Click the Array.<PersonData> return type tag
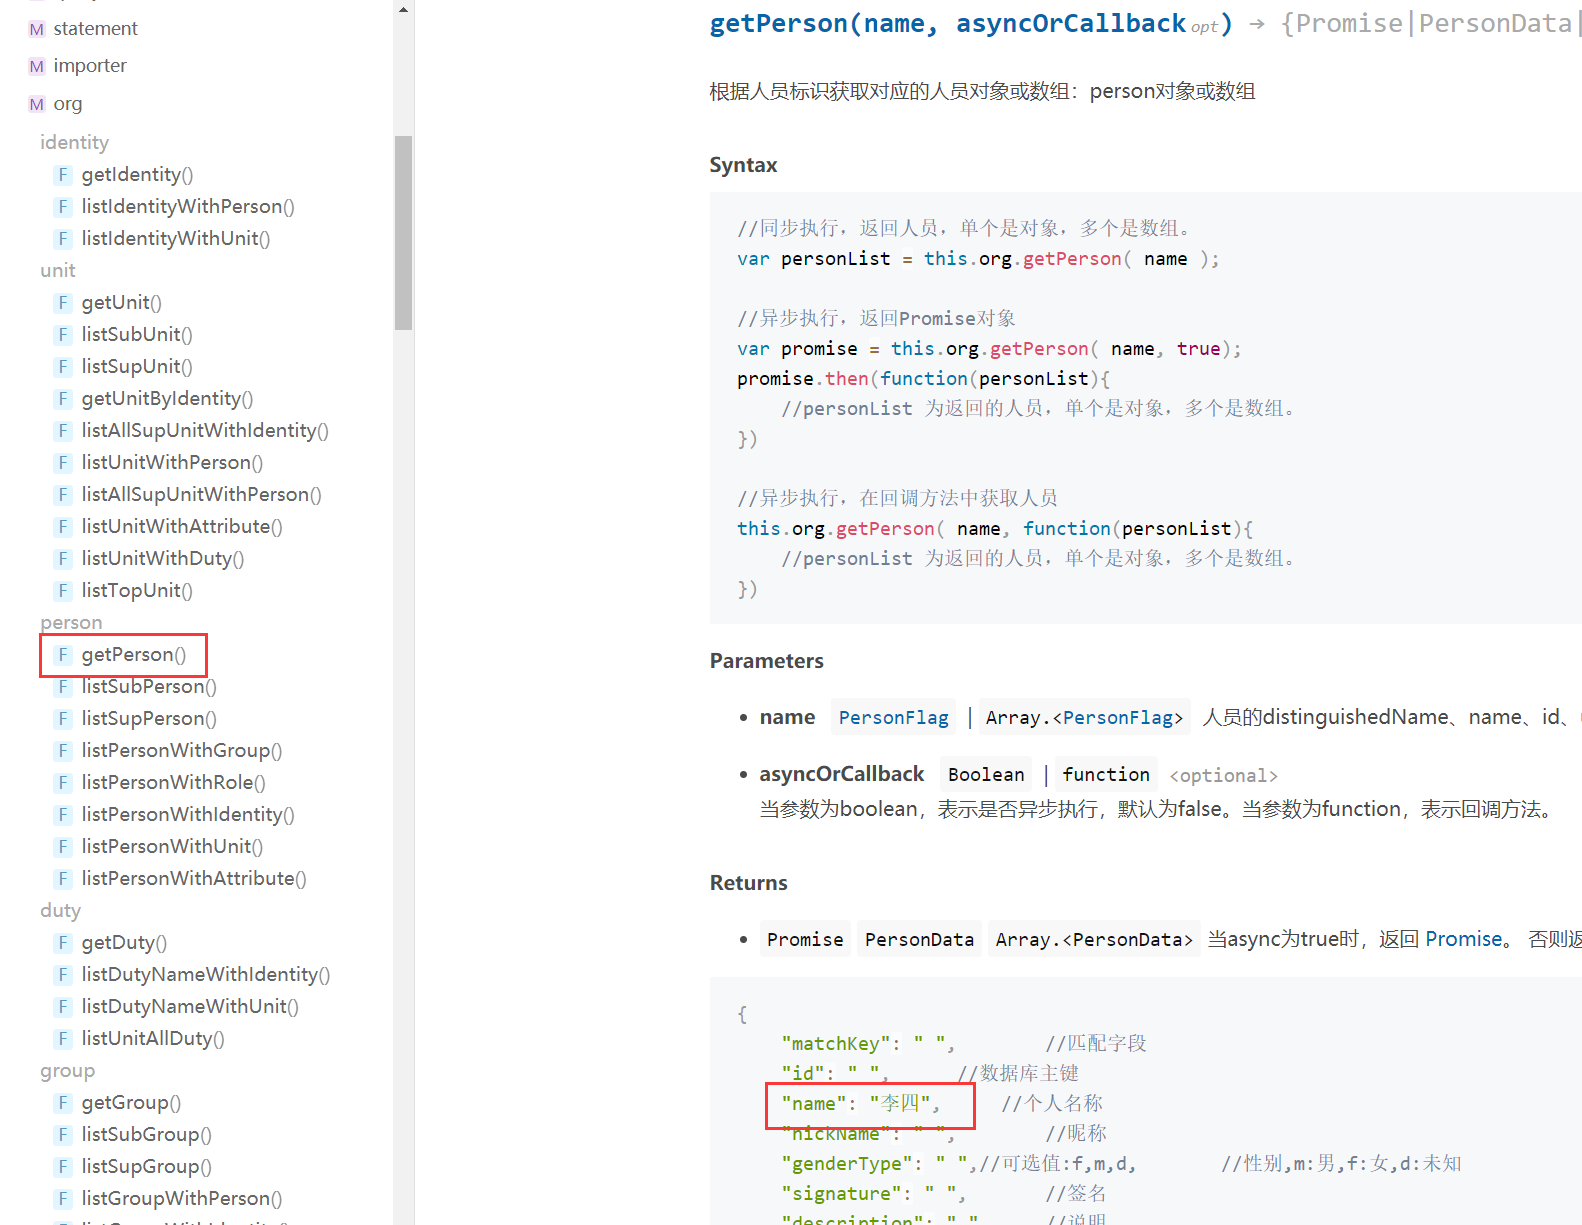Viewport: 1582px width, 1225px height. [x=1094, y=939]
